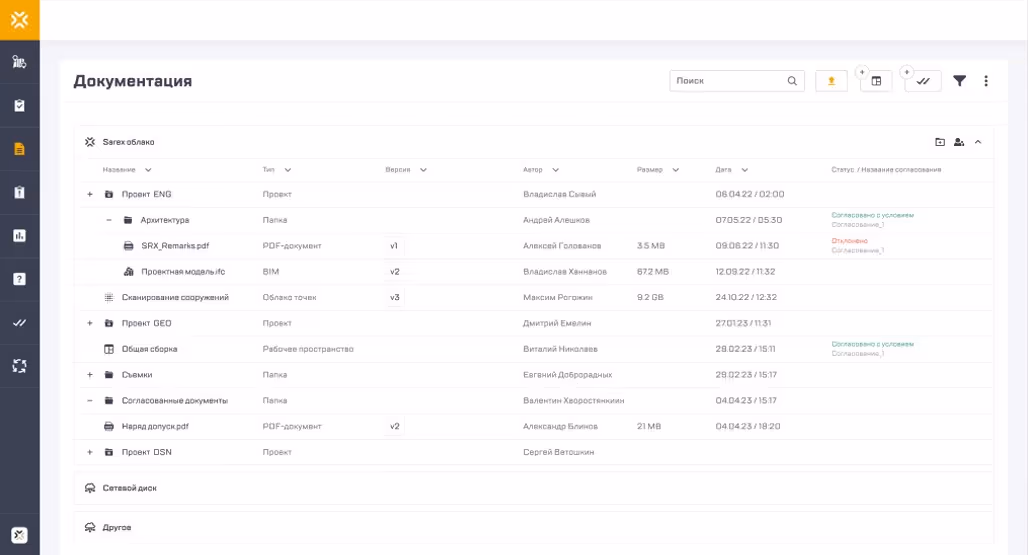Image resolution: width=1028 pixels, height=555 pixels.
Task: Open the analytics chart sidebar icon
Action: pyautogui.click(x=20, y=235)
